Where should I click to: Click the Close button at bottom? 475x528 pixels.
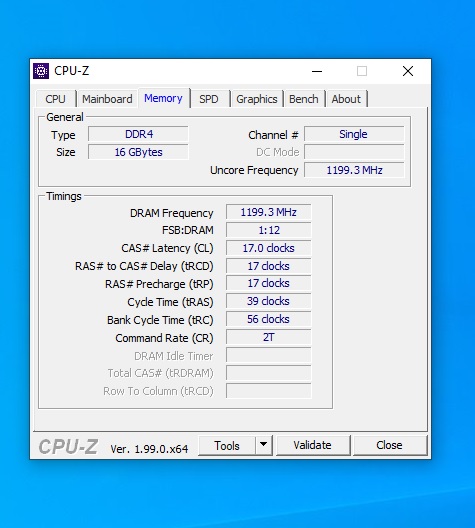pos(389,445)
